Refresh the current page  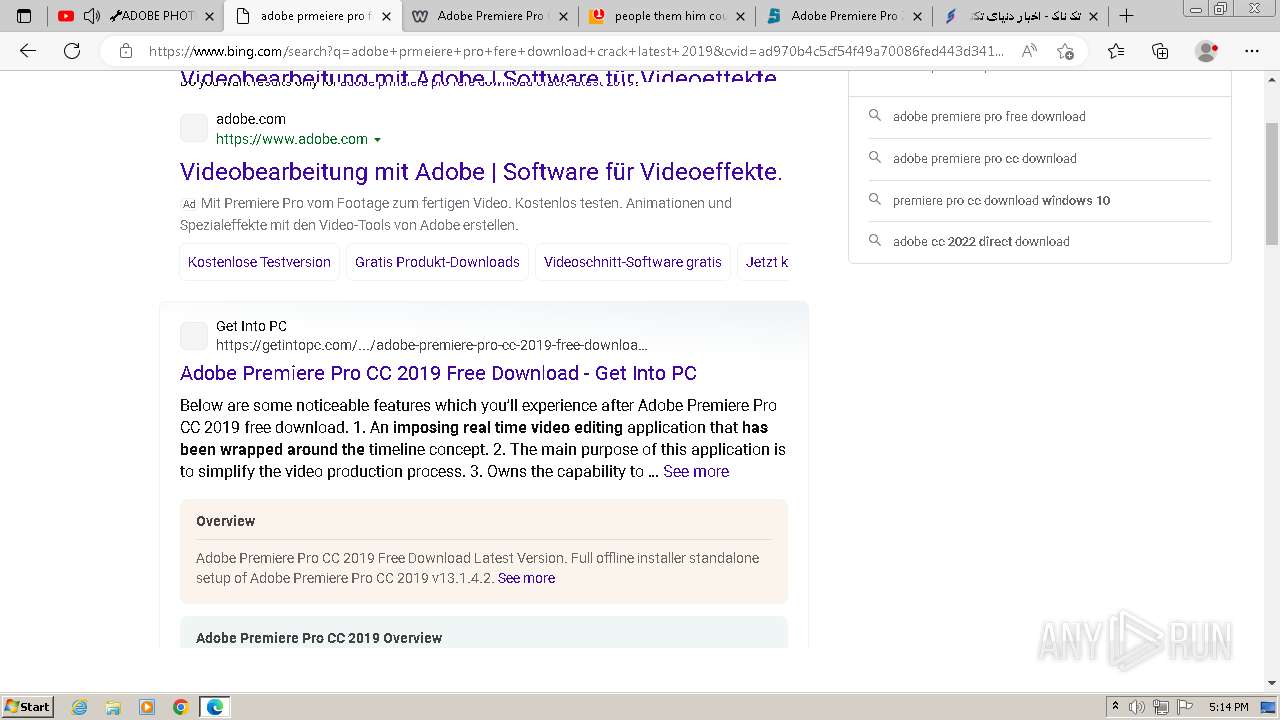coord(72,51)
